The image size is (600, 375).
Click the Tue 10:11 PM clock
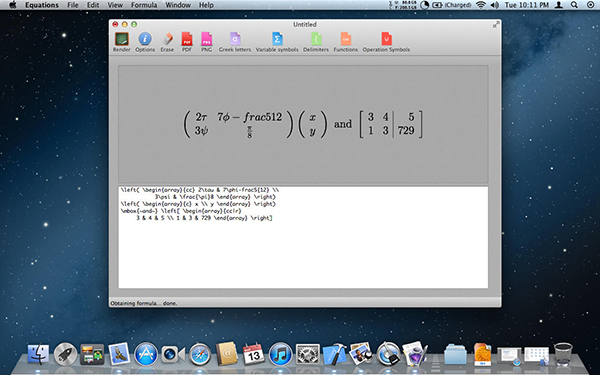(x=527, y=5)
